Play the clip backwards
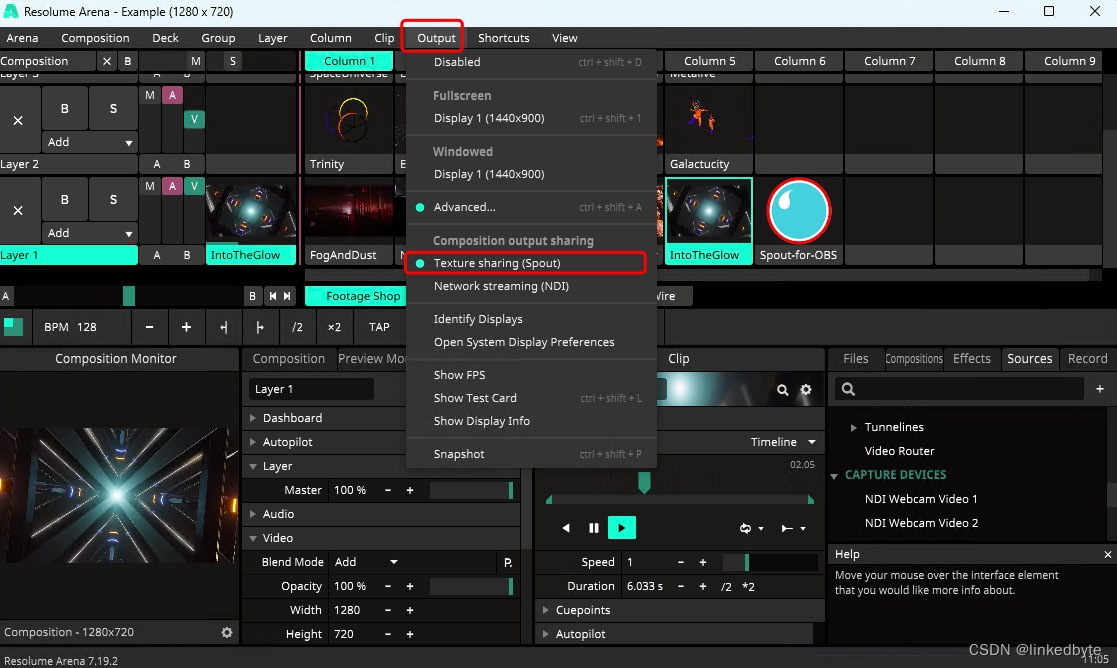Viewport: 1117px width, 668px height. (566, 528)
